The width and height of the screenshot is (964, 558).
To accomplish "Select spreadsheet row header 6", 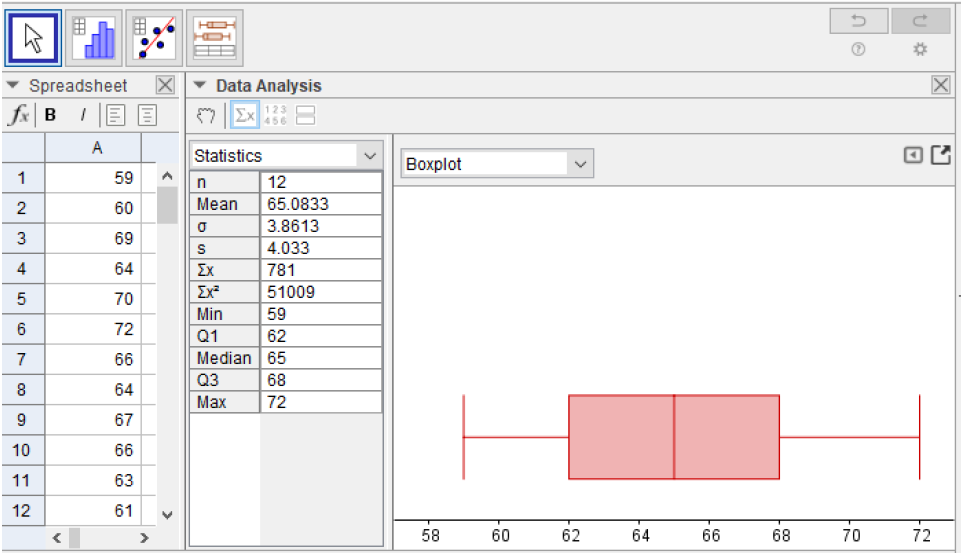I will pos(22,329).
